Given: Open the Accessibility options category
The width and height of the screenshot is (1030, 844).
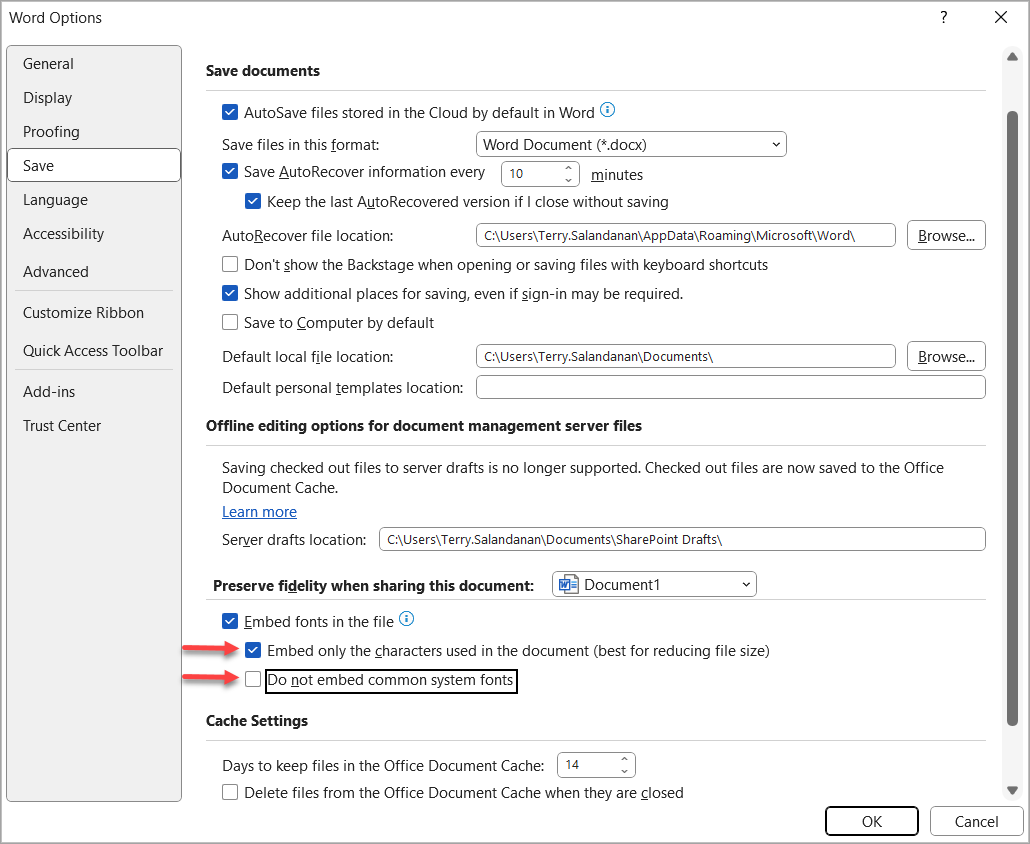Looking at the screenshot, I should [x=94, y=234].
